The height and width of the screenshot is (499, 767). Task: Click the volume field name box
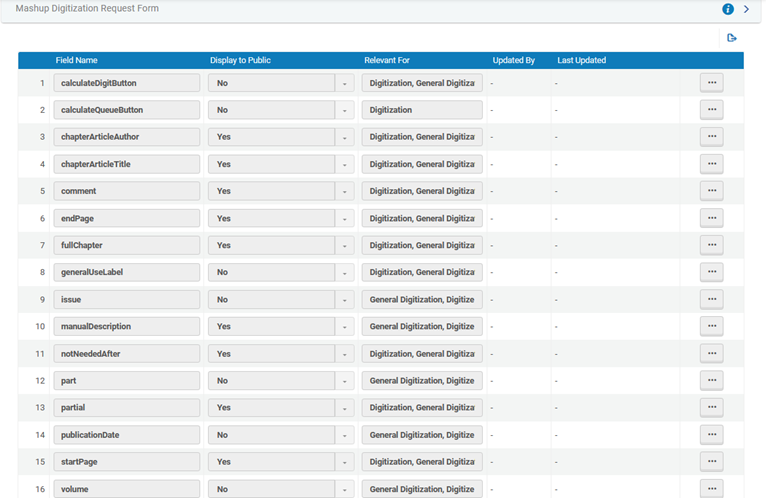(127, 489)
